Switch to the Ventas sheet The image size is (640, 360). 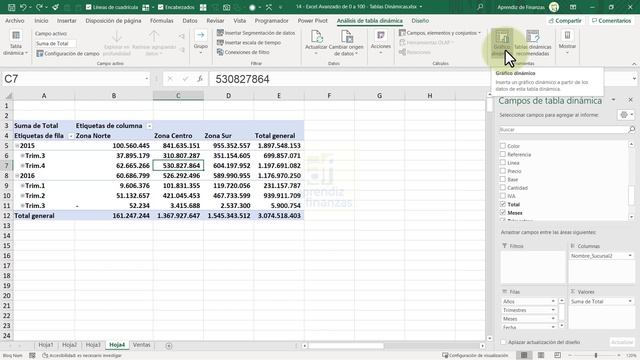[142, 345]
